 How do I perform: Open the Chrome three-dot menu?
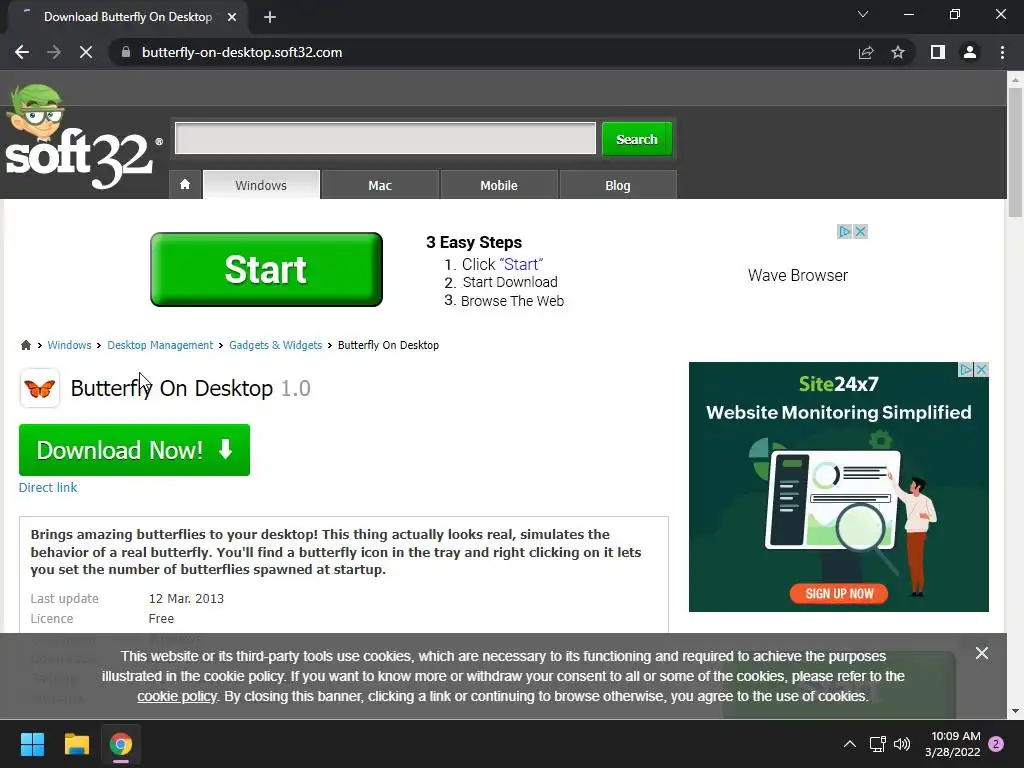click(x=1002, y=52)
